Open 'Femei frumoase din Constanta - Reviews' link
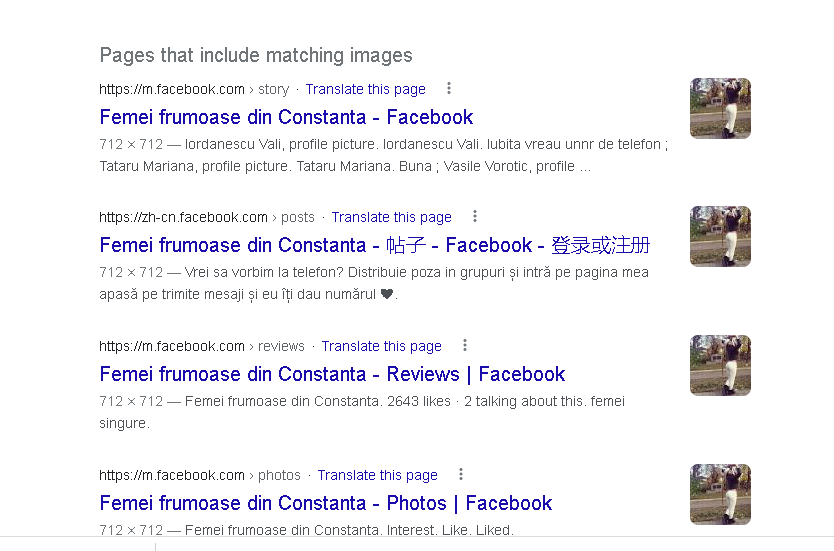This screenshot has width=834, height=551. point(332,374)
